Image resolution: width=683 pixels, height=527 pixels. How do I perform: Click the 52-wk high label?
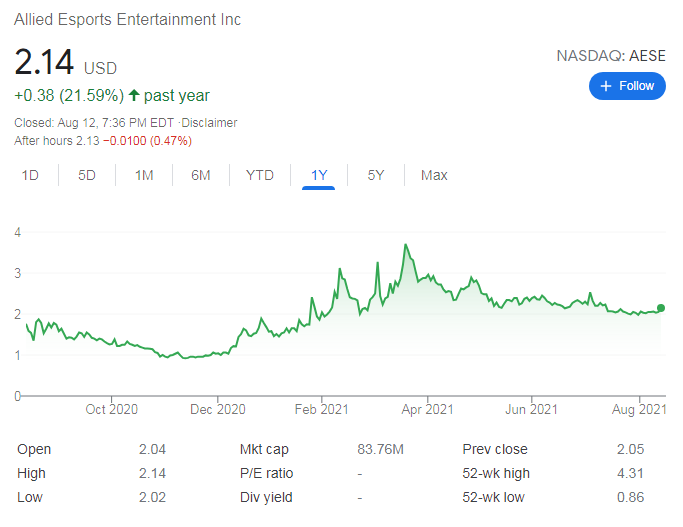496,473
